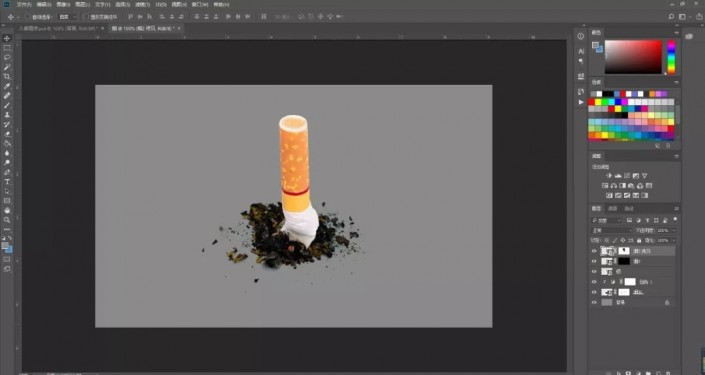Filter layers by type (T) icon
This screenshot has height=375, width=705.
[x=647, y=220]
